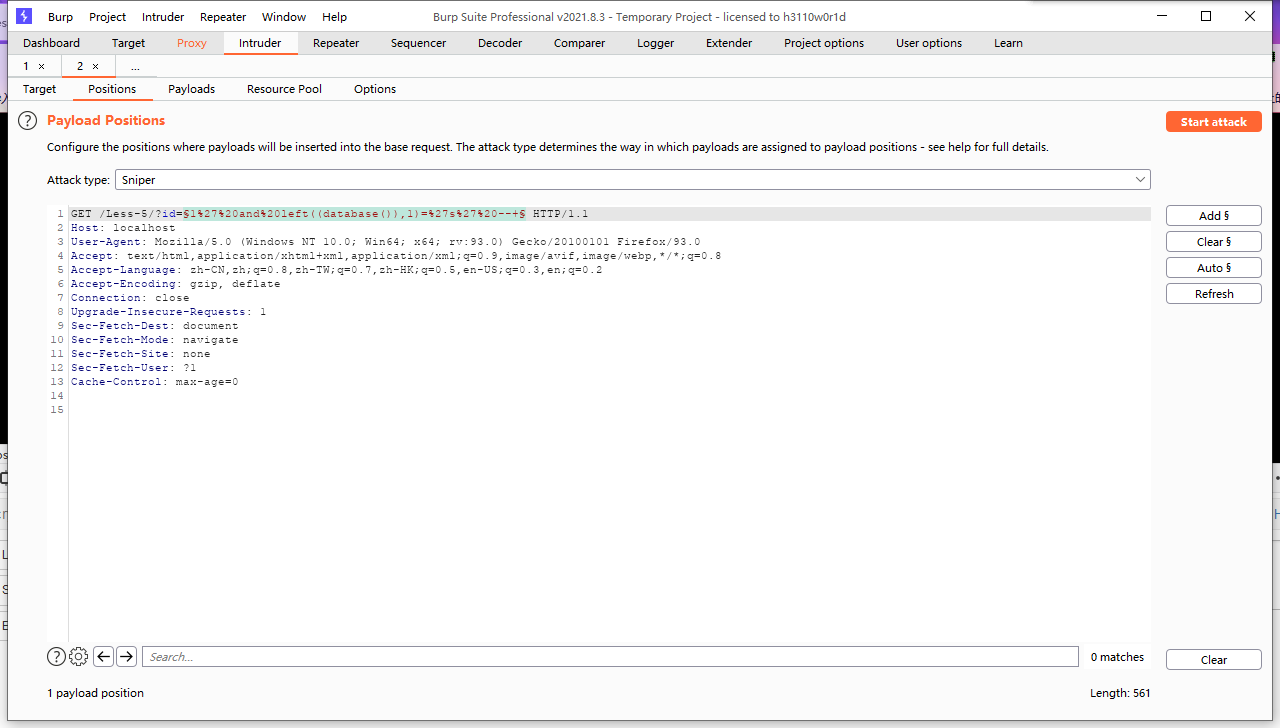Add a new Intruder tab with ellipsis
Image resolution: width=1280 pixels, height=728 pixels.
tap(135, 66)
